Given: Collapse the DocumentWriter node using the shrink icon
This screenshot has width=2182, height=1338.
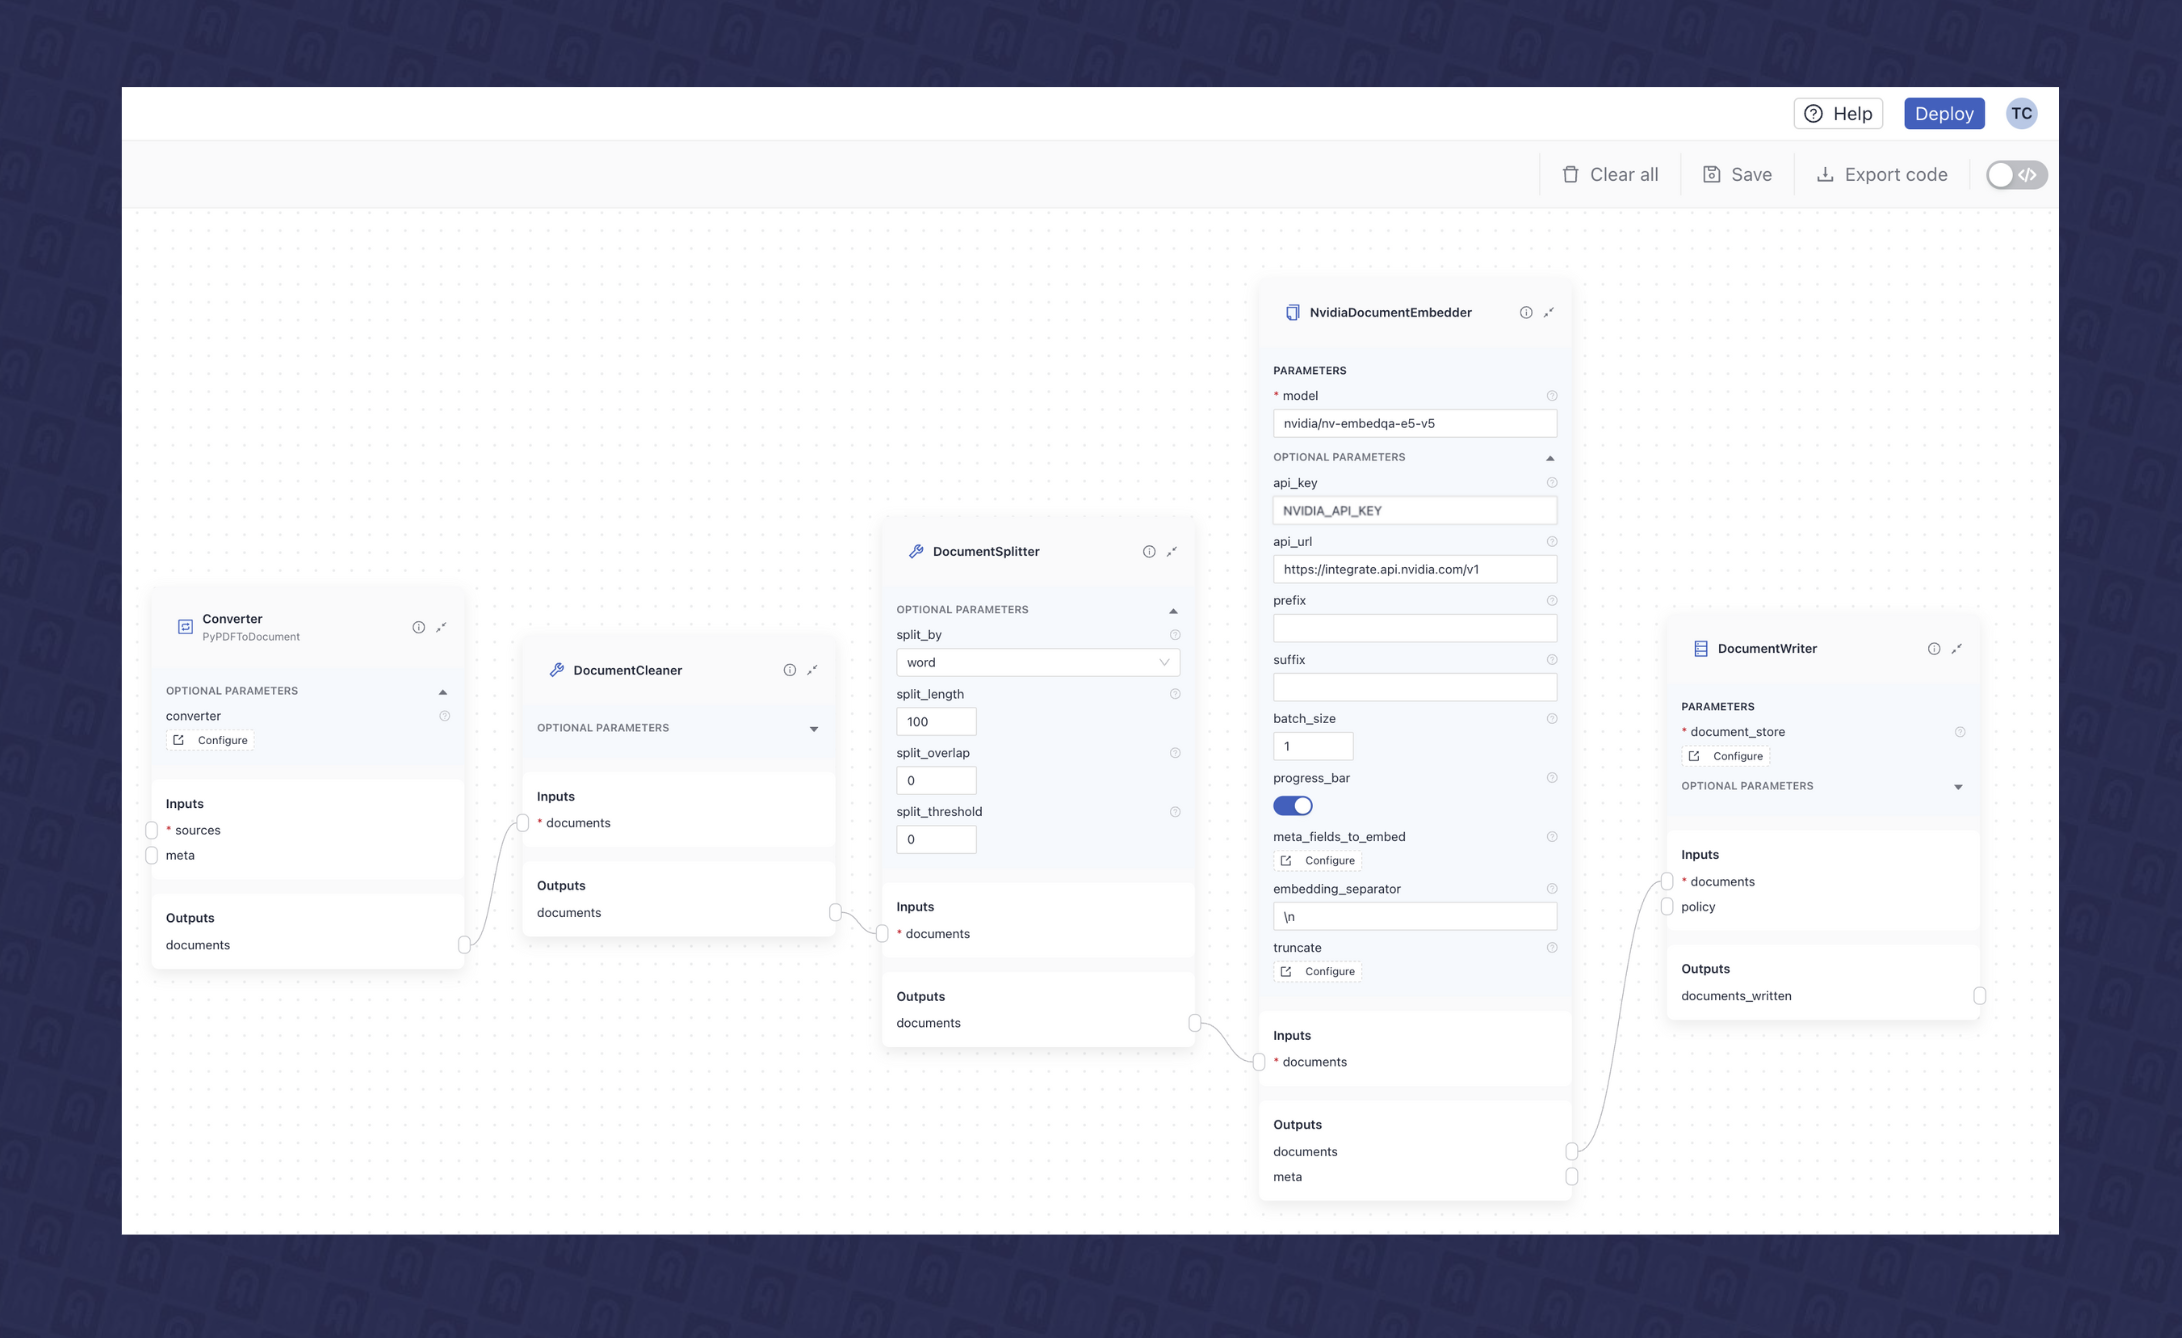Looking at the screenshot, I should click(1957, 649).
